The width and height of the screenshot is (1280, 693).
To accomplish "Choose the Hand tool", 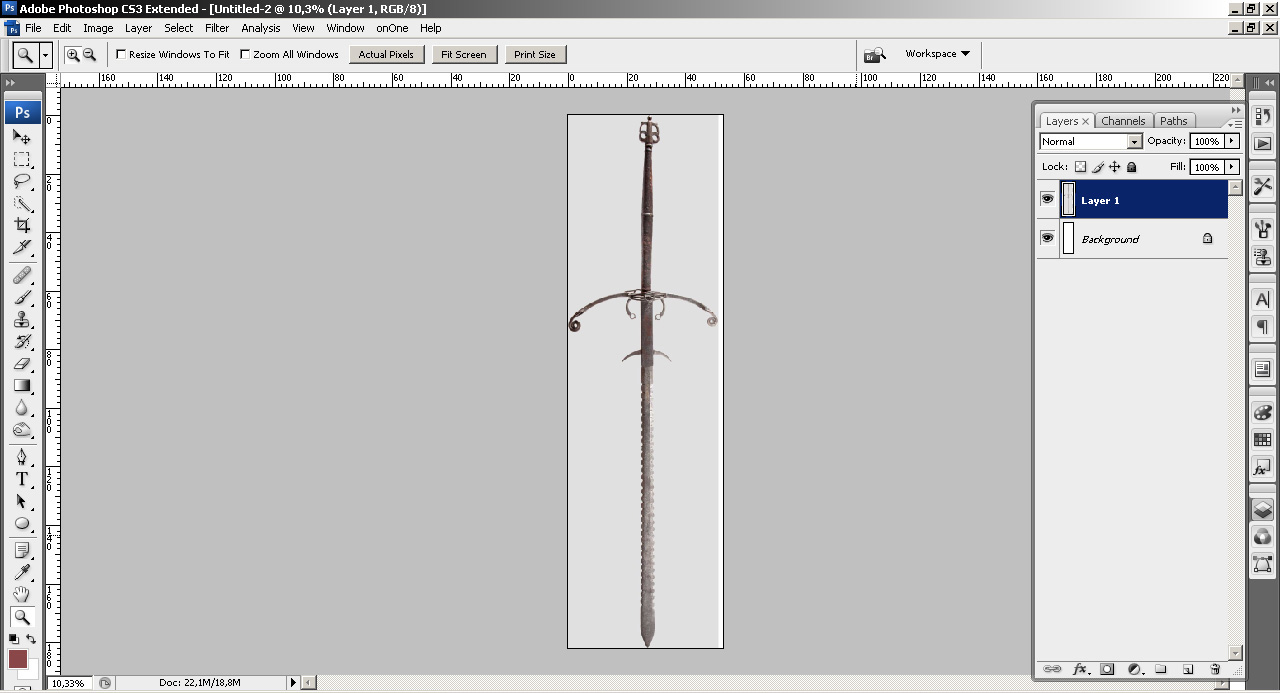I will coord(22,595).
